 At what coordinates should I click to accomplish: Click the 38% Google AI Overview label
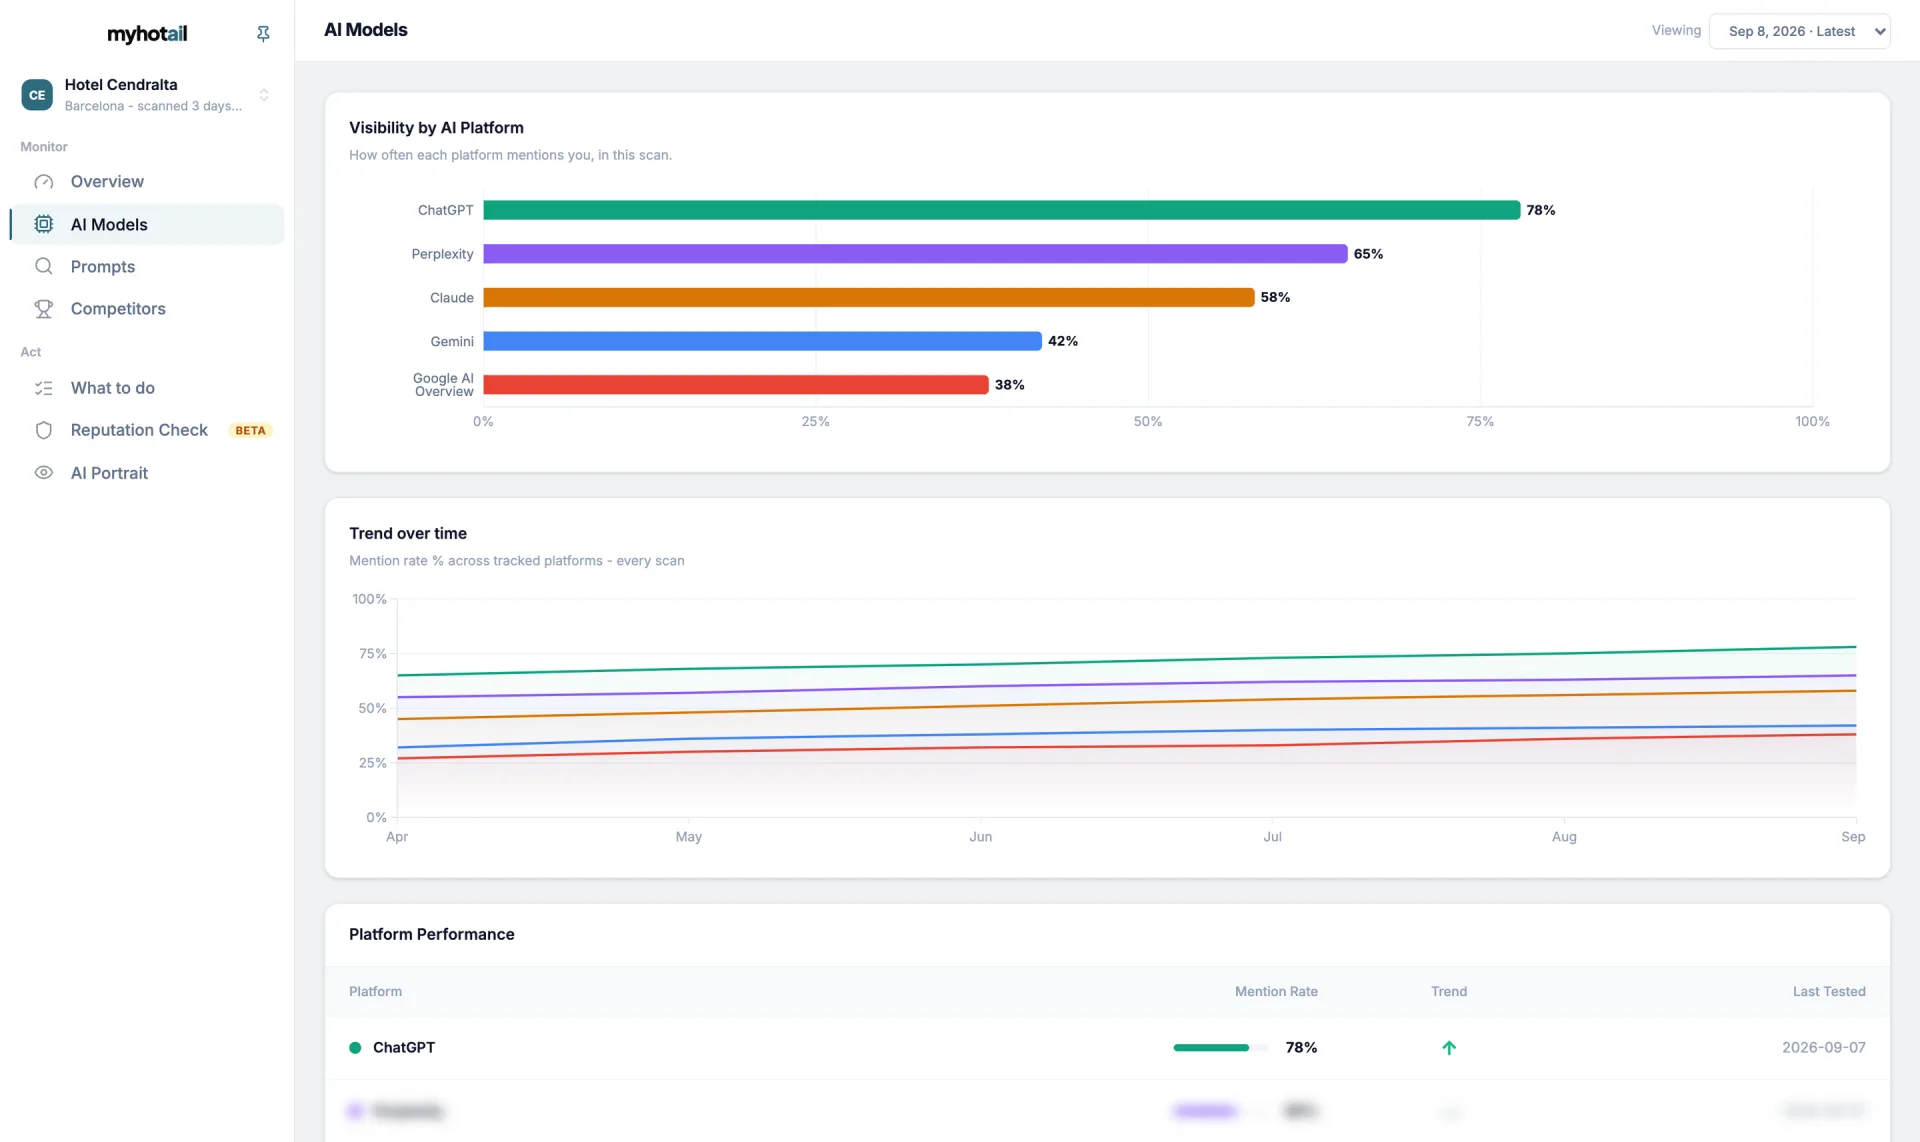[1009, 385]
